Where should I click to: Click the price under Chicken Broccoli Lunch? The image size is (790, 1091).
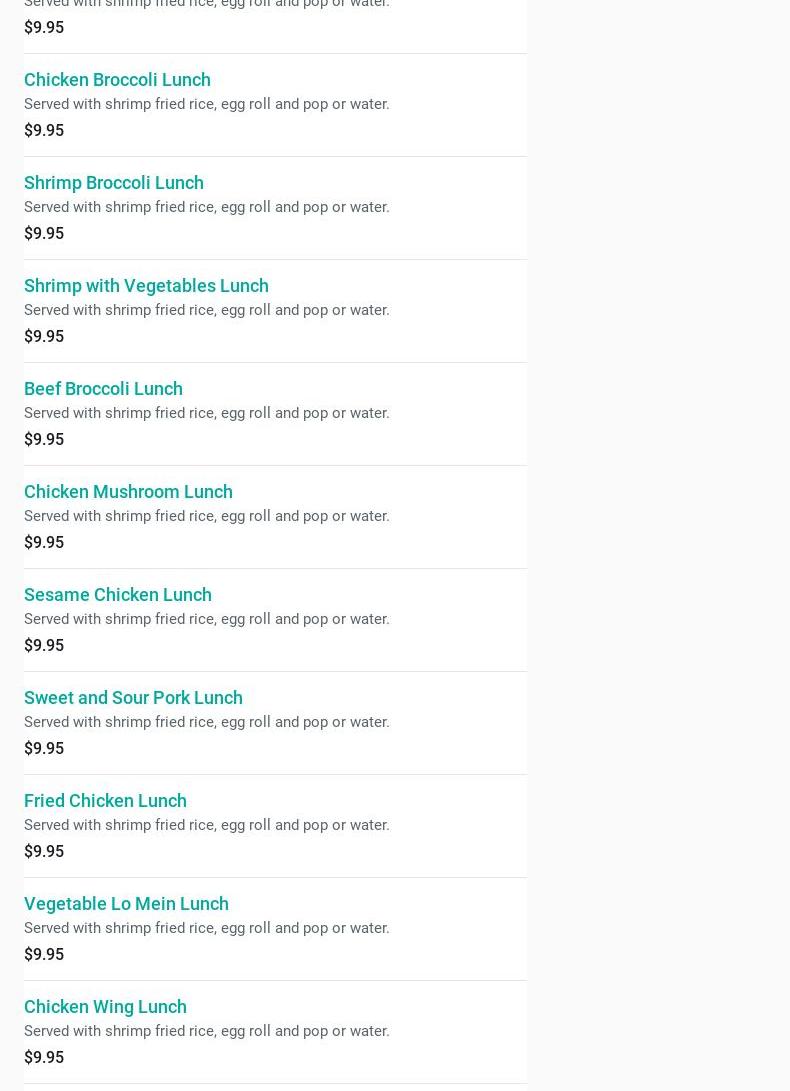click(44, 131)
